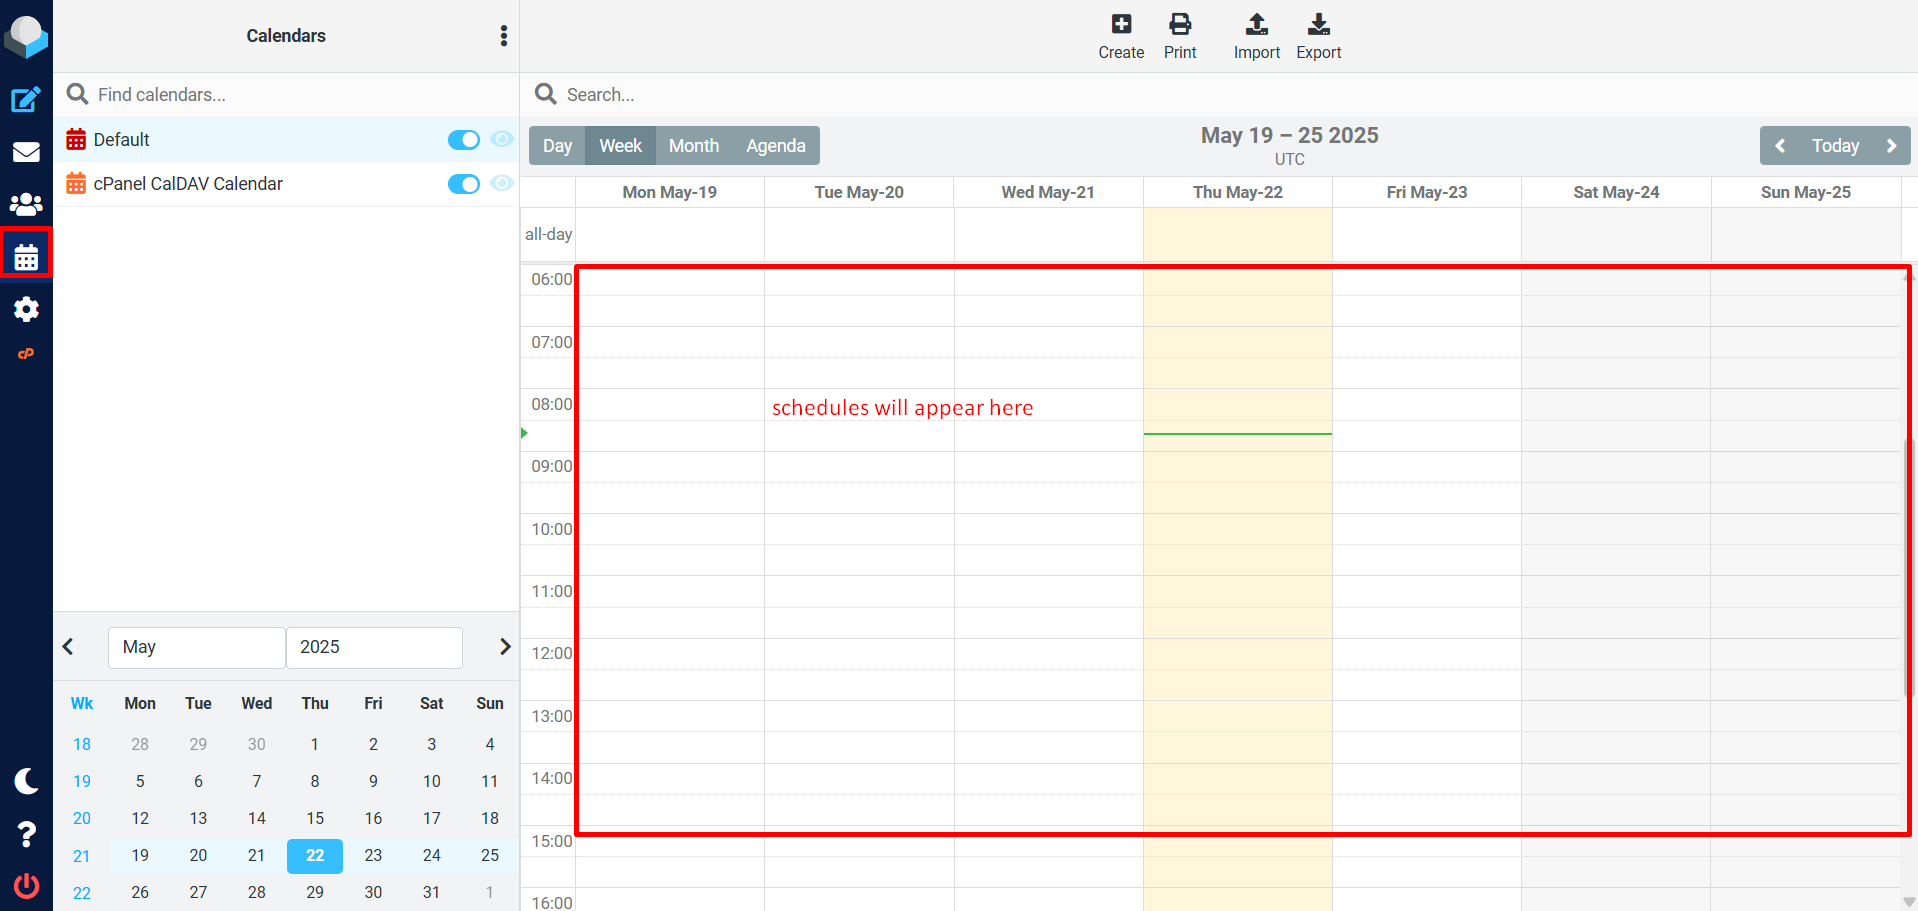Screen dimensions: 1918x911
Task: Export the calendar using Export icon
Action: point(1318,36)
